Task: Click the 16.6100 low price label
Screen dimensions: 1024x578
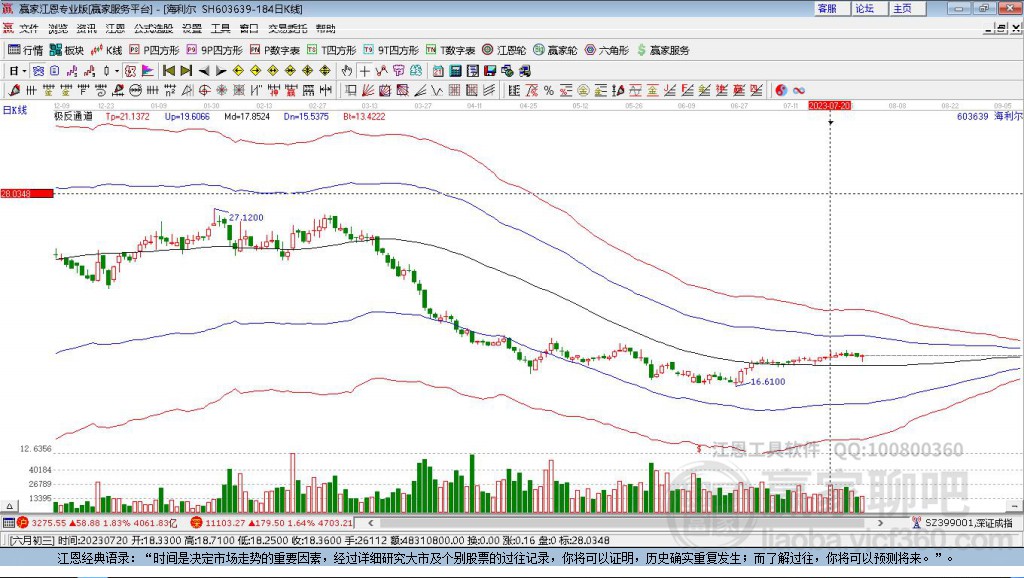Action: click(768, 381)
